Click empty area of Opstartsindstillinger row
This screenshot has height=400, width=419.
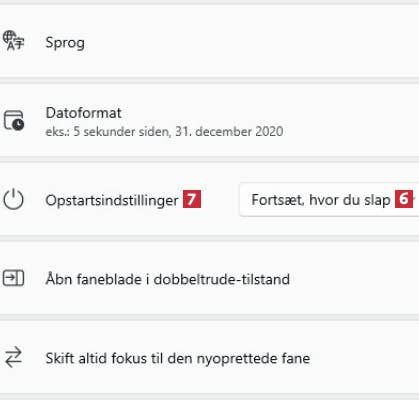click(220, 220)
